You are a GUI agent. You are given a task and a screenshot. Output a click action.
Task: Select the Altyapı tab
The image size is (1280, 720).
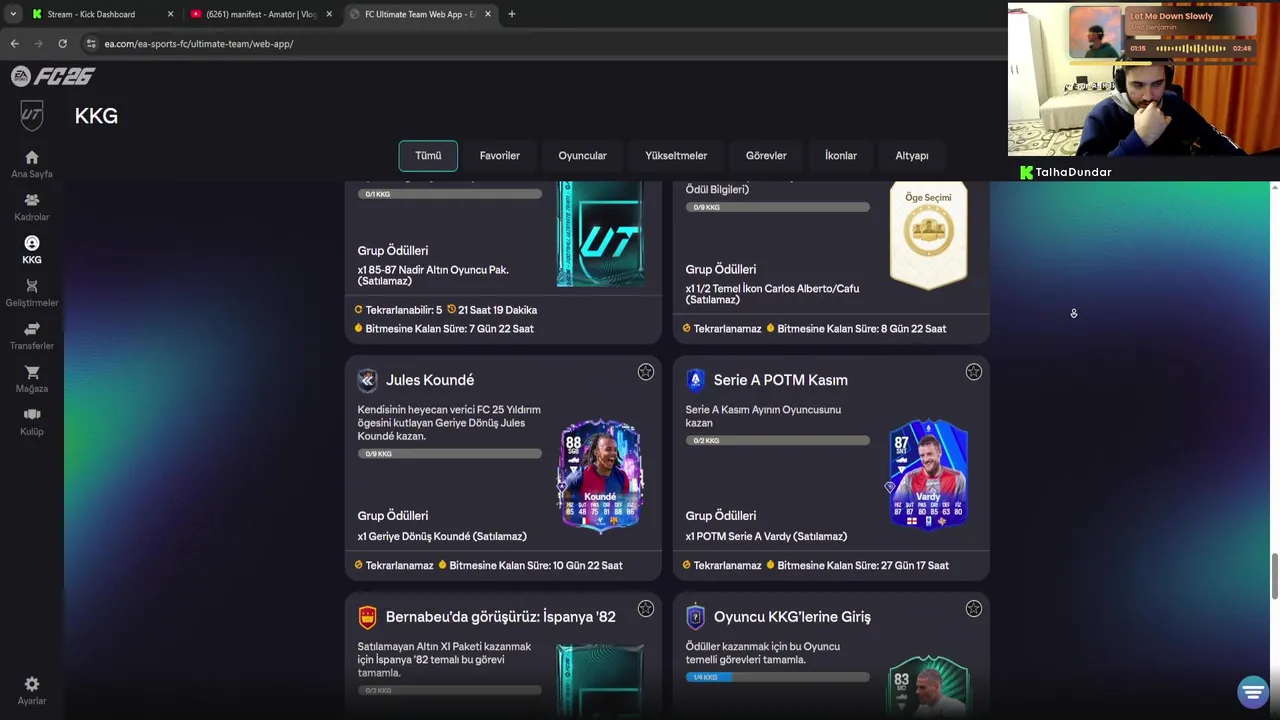[x=912, y=156]
